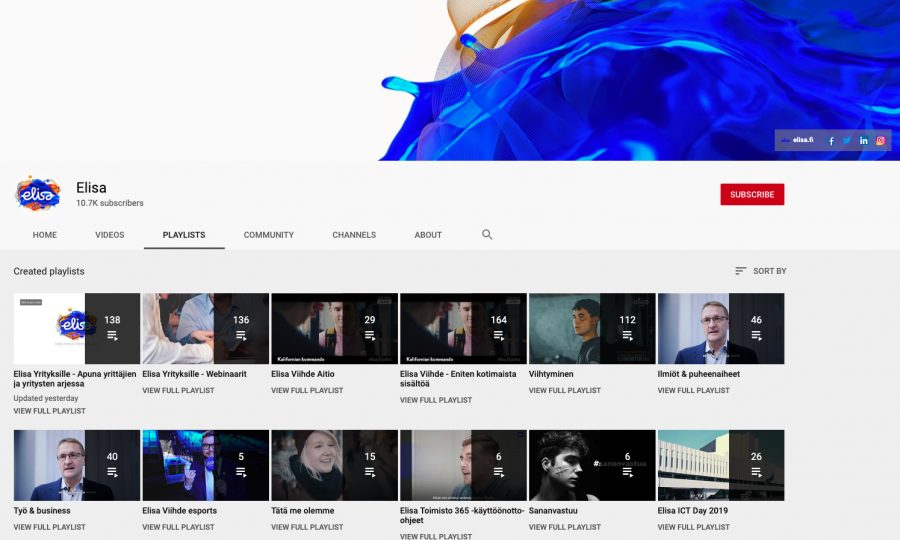The width and height of the screenshot is (900, 540).
Task: Click playlist icon on Elisa ICT Day 2019 thumbnail
Action: pyautogui.click(x=757, y=472)
